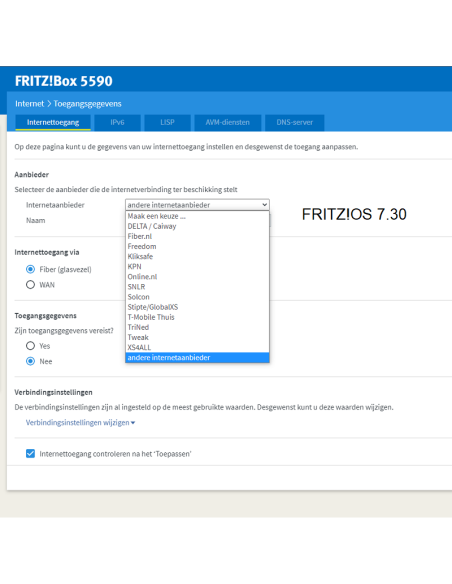Image resolution: width=452 pixels, height=584 pixels.
Task: Choose SNLR in the provider list
Action: coord(197,287)
